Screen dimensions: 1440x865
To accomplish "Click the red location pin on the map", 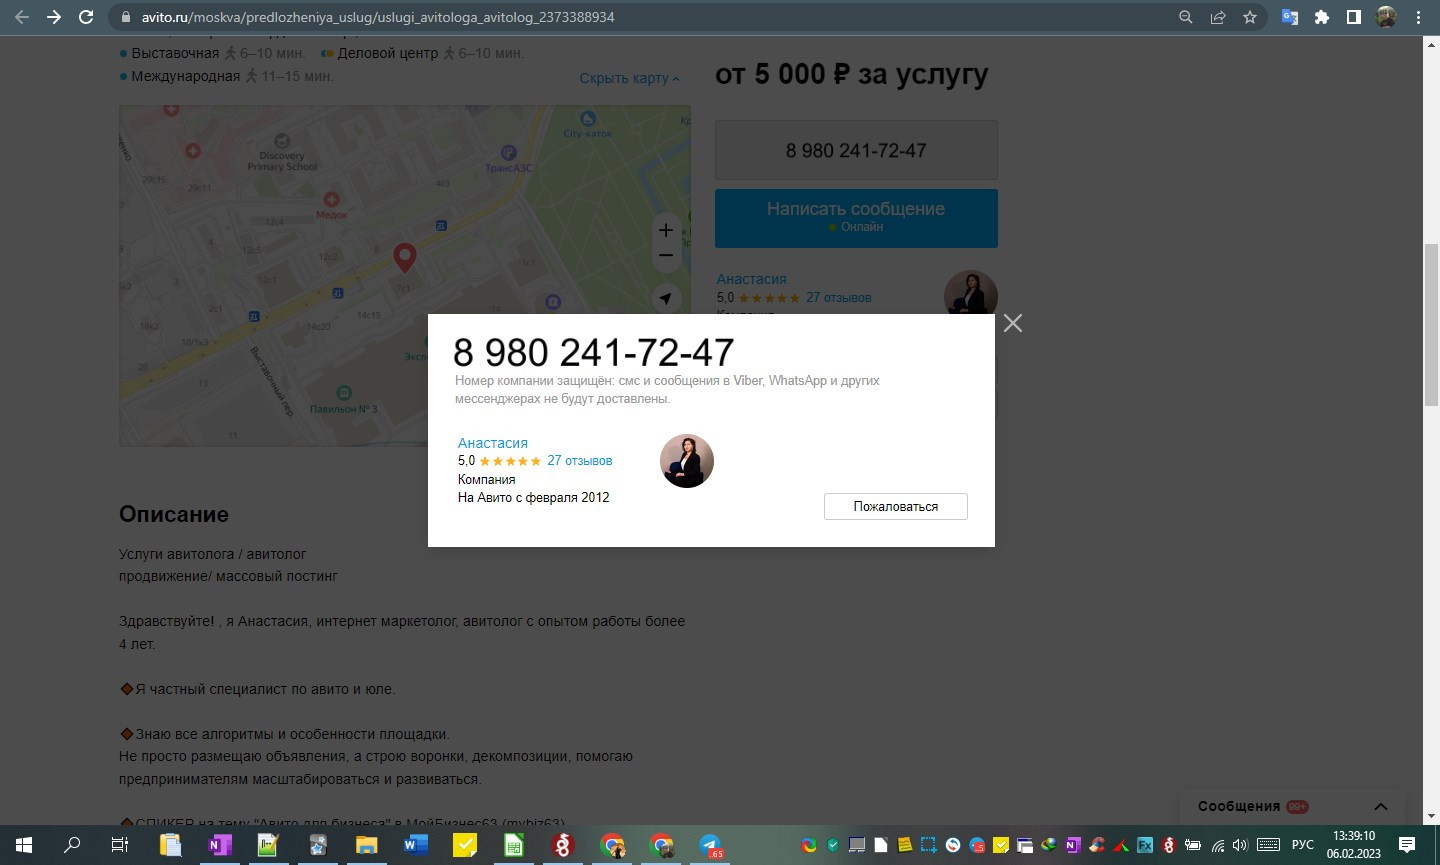I will click(404, 257).
